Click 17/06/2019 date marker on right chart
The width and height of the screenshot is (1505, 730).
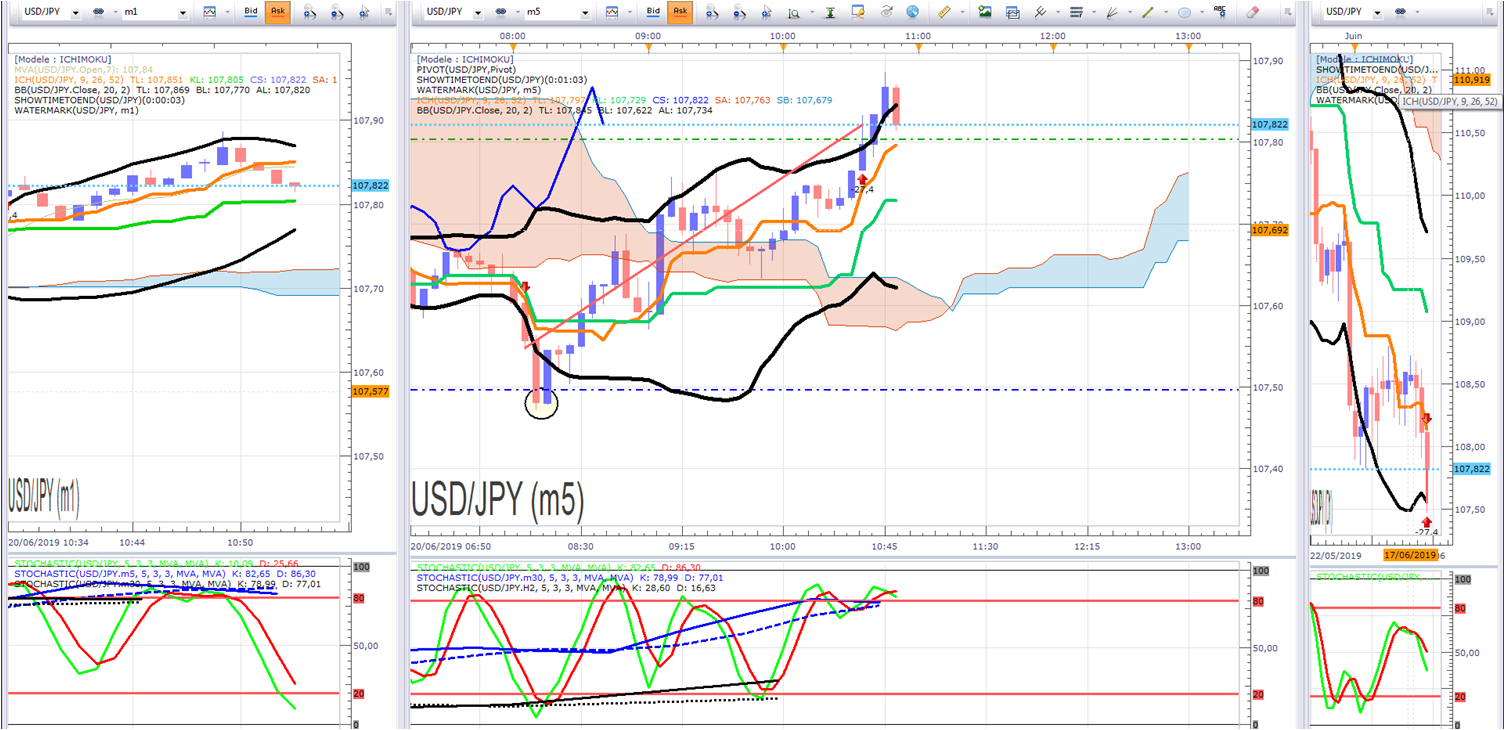[1410, 554]
